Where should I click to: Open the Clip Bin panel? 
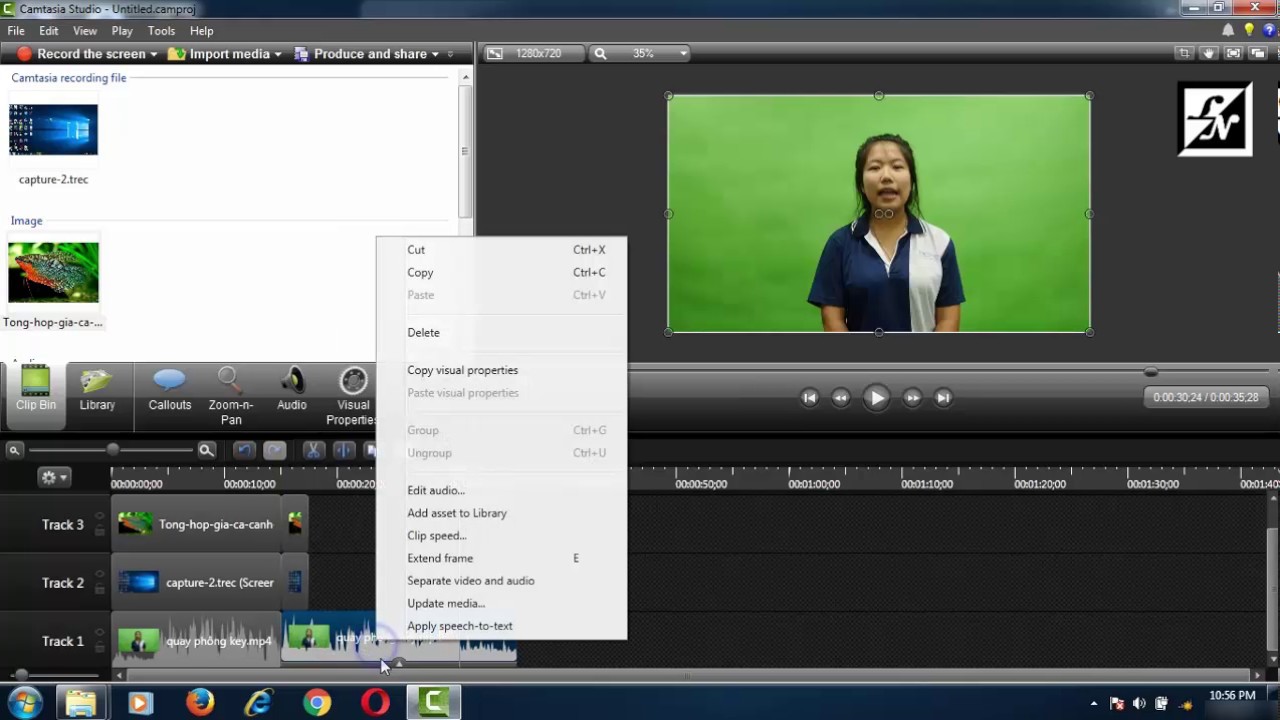35,389
